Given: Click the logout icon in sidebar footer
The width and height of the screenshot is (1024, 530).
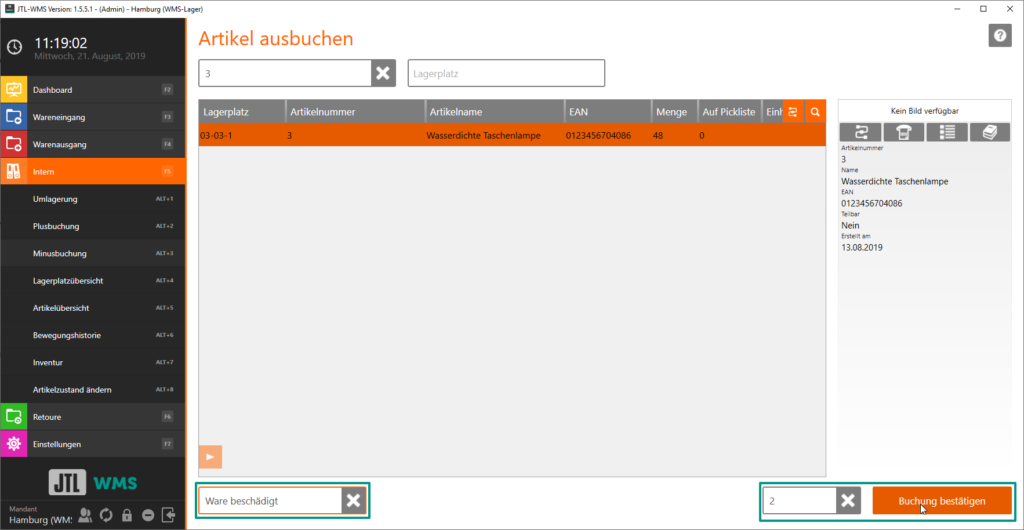Looking at the screenshot, I should 169,515.
